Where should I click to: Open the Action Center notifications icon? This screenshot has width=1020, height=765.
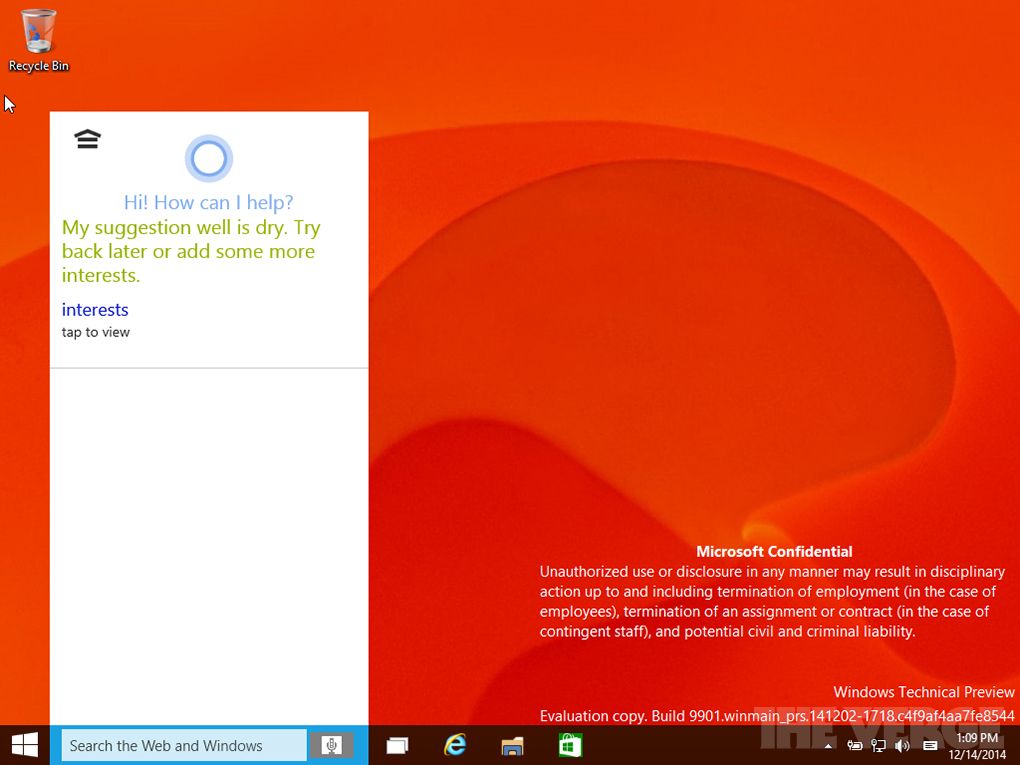coord(930,746)
